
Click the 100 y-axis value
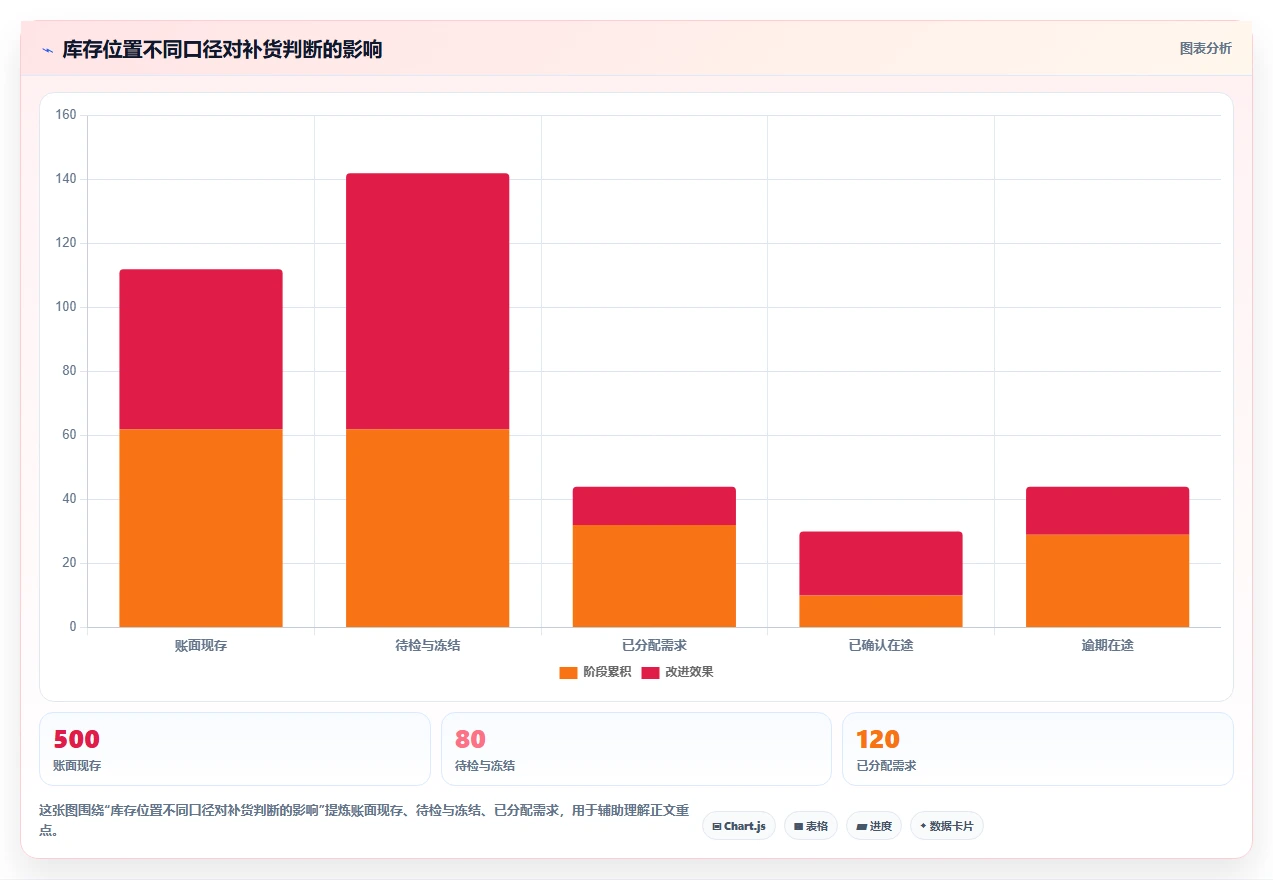point(66,307)
